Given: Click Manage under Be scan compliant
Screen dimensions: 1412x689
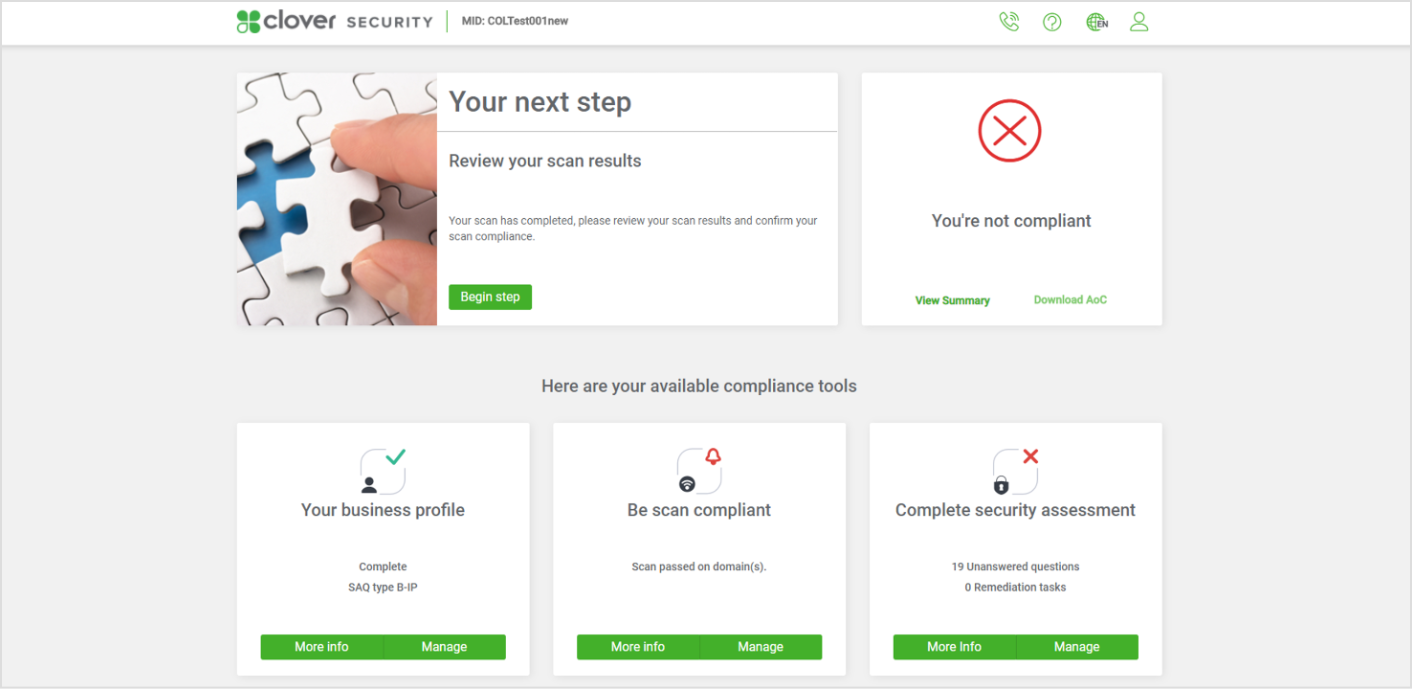Looking at the screenshot, I should pos(760,647).
